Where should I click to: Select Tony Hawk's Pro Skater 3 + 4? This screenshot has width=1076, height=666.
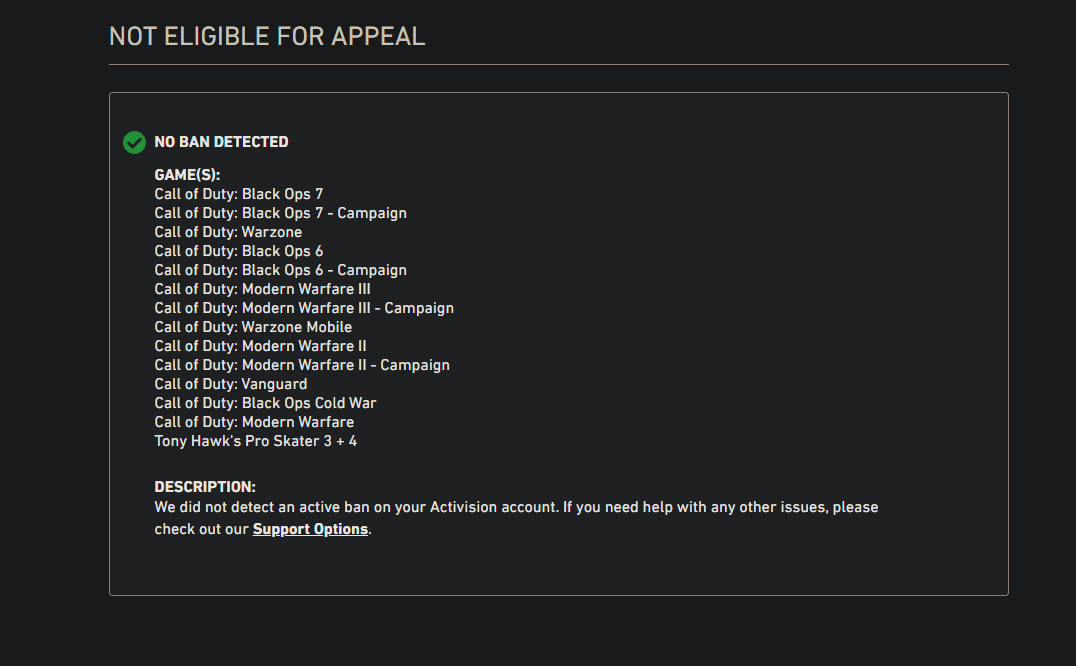255,441
